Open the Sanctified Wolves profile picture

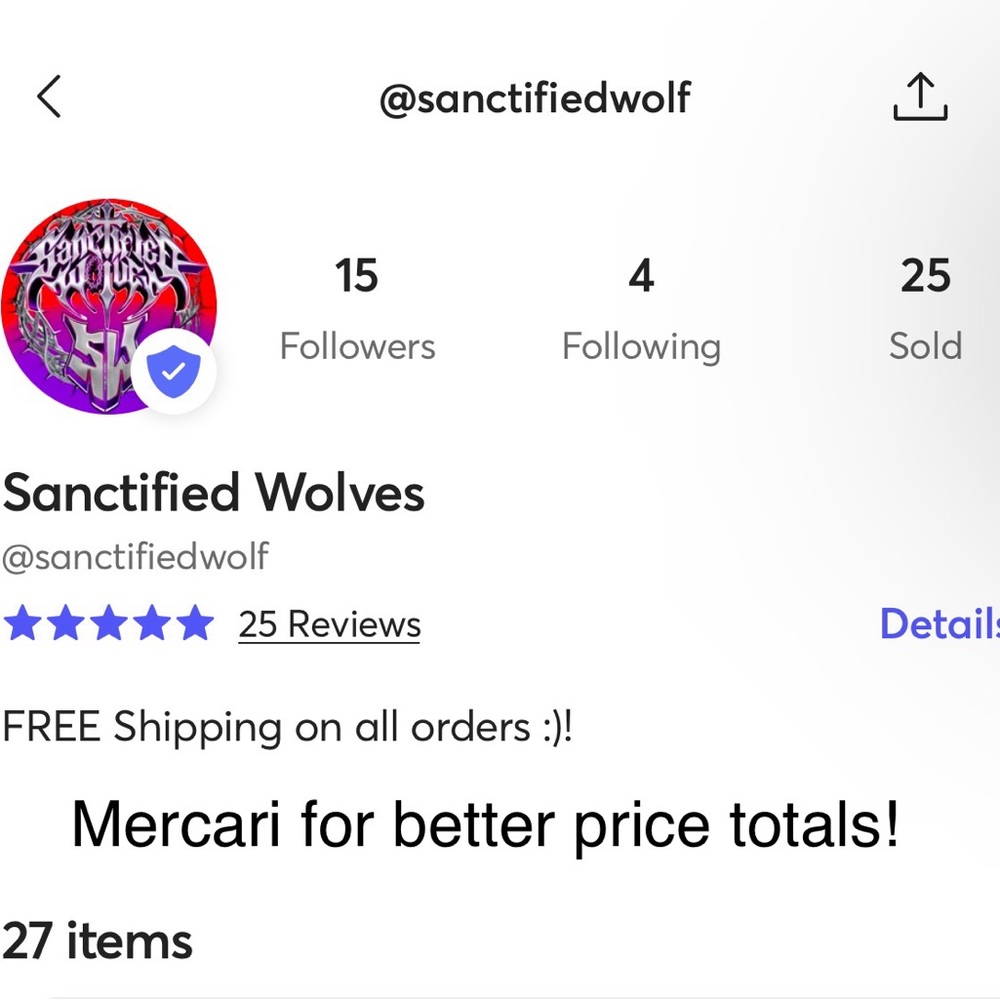(109, 306)
